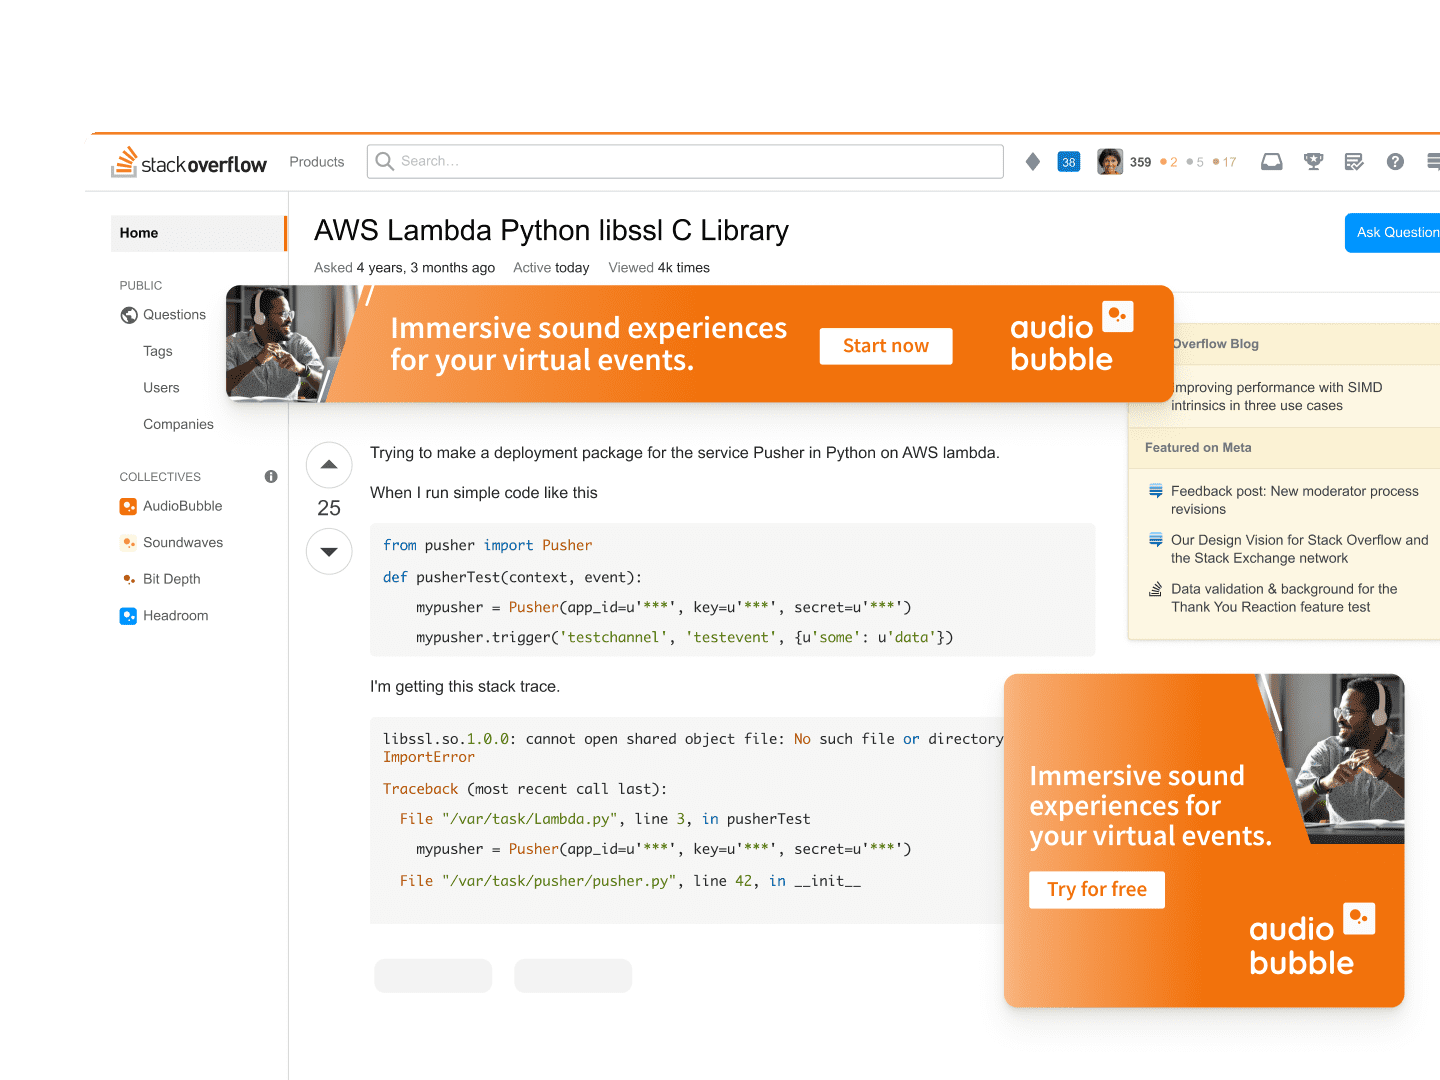The height and width of the screenshot is (1080, 1440).
Task: Open the Products menu
Action: point(317,162)
